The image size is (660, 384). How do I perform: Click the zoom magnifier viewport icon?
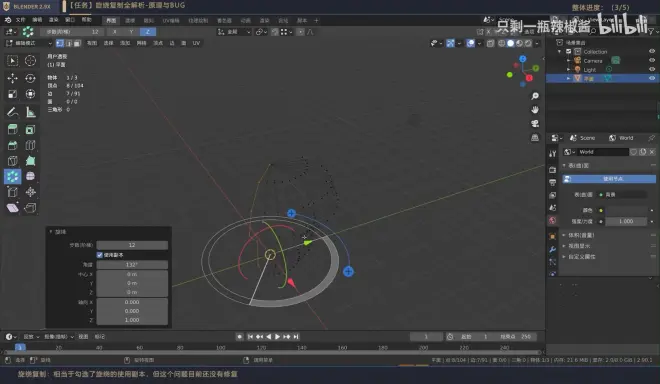tap(535, 96)
